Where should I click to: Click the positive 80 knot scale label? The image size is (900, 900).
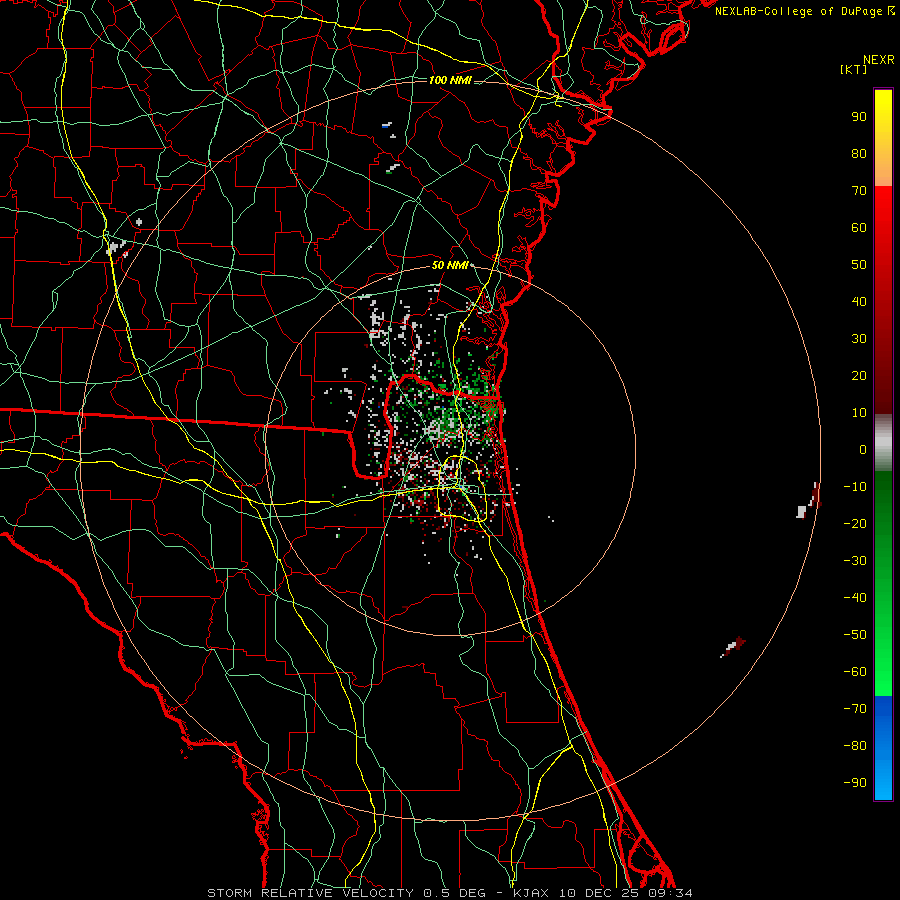859,153
